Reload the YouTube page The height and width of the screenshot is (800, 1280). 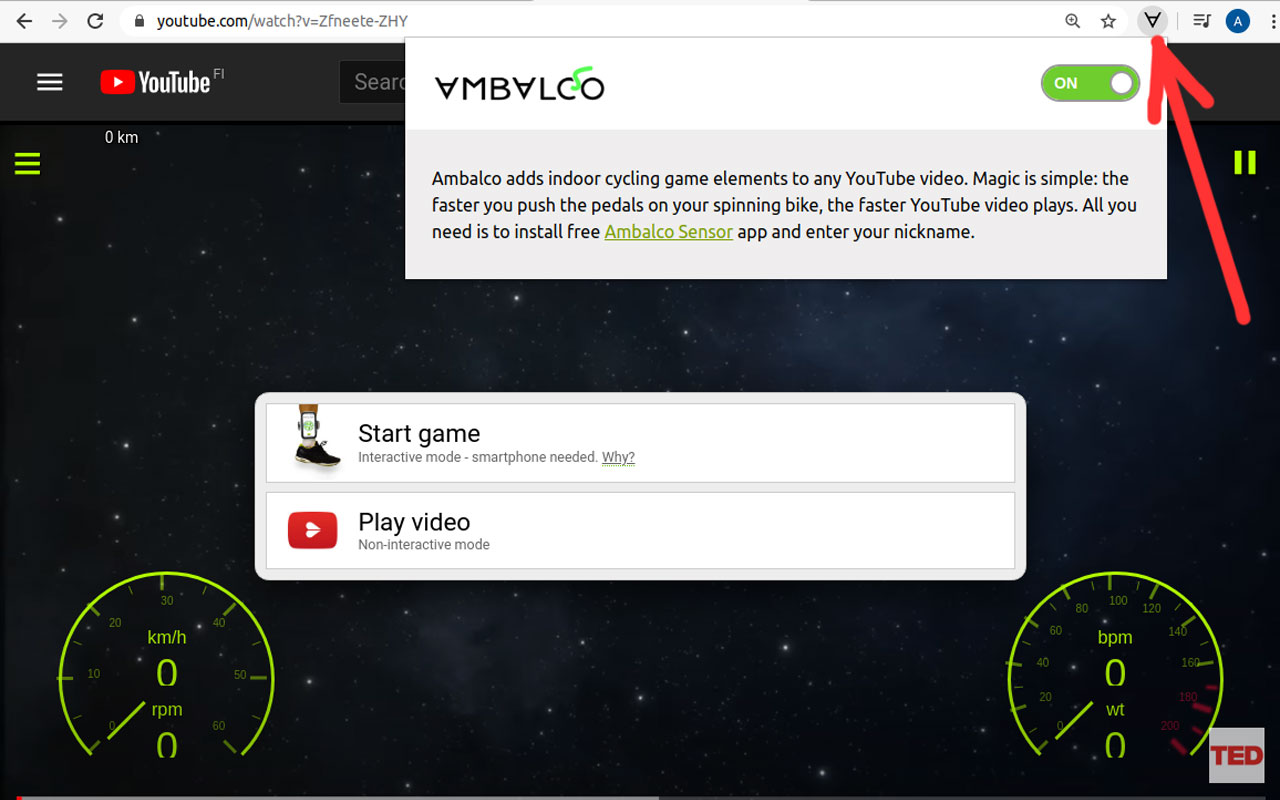96,21
